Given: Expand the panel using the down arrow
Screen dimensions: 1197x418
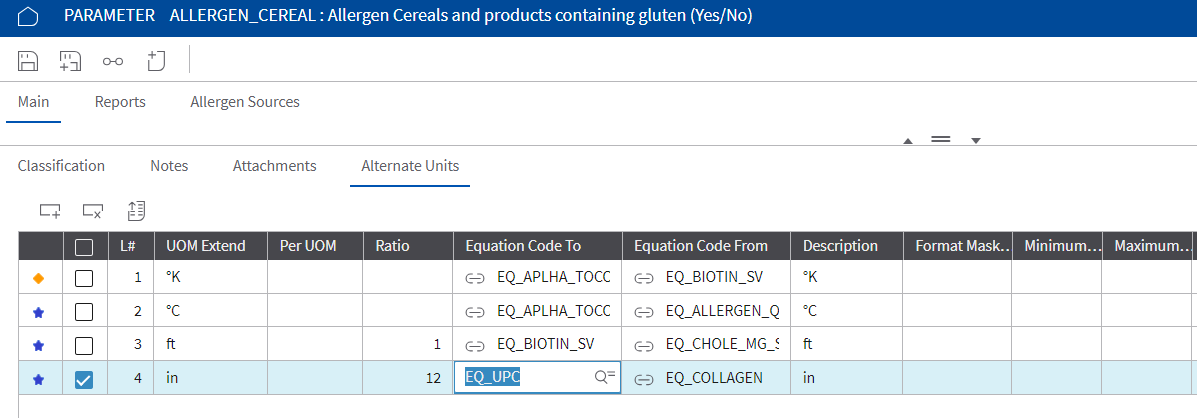Looking at the screenshot, I should tap(975, 140).
